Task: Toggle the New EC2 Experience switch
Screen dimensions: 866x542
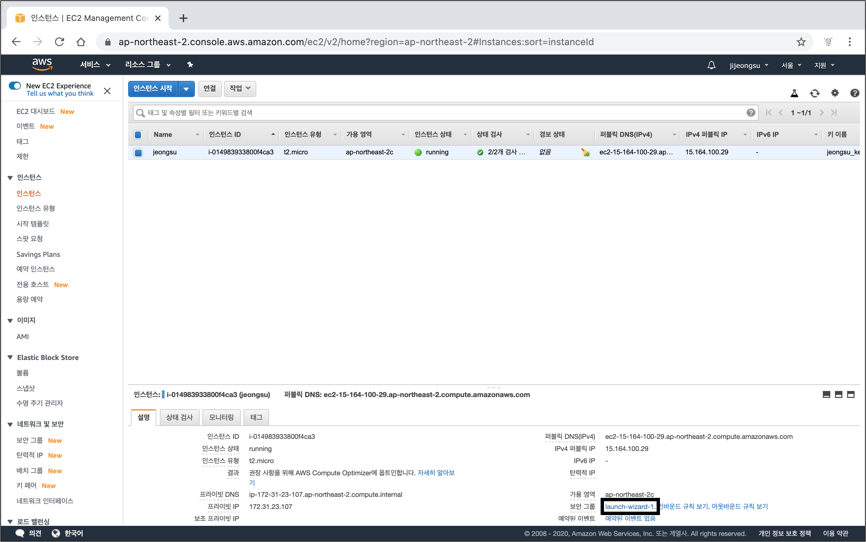Action: [x=15, y=86]
